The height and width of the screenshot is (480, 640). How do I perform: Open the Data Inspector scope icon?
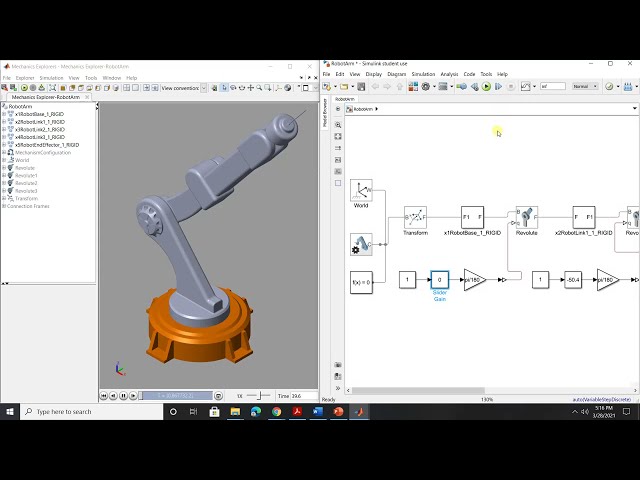tap(525, 87)
